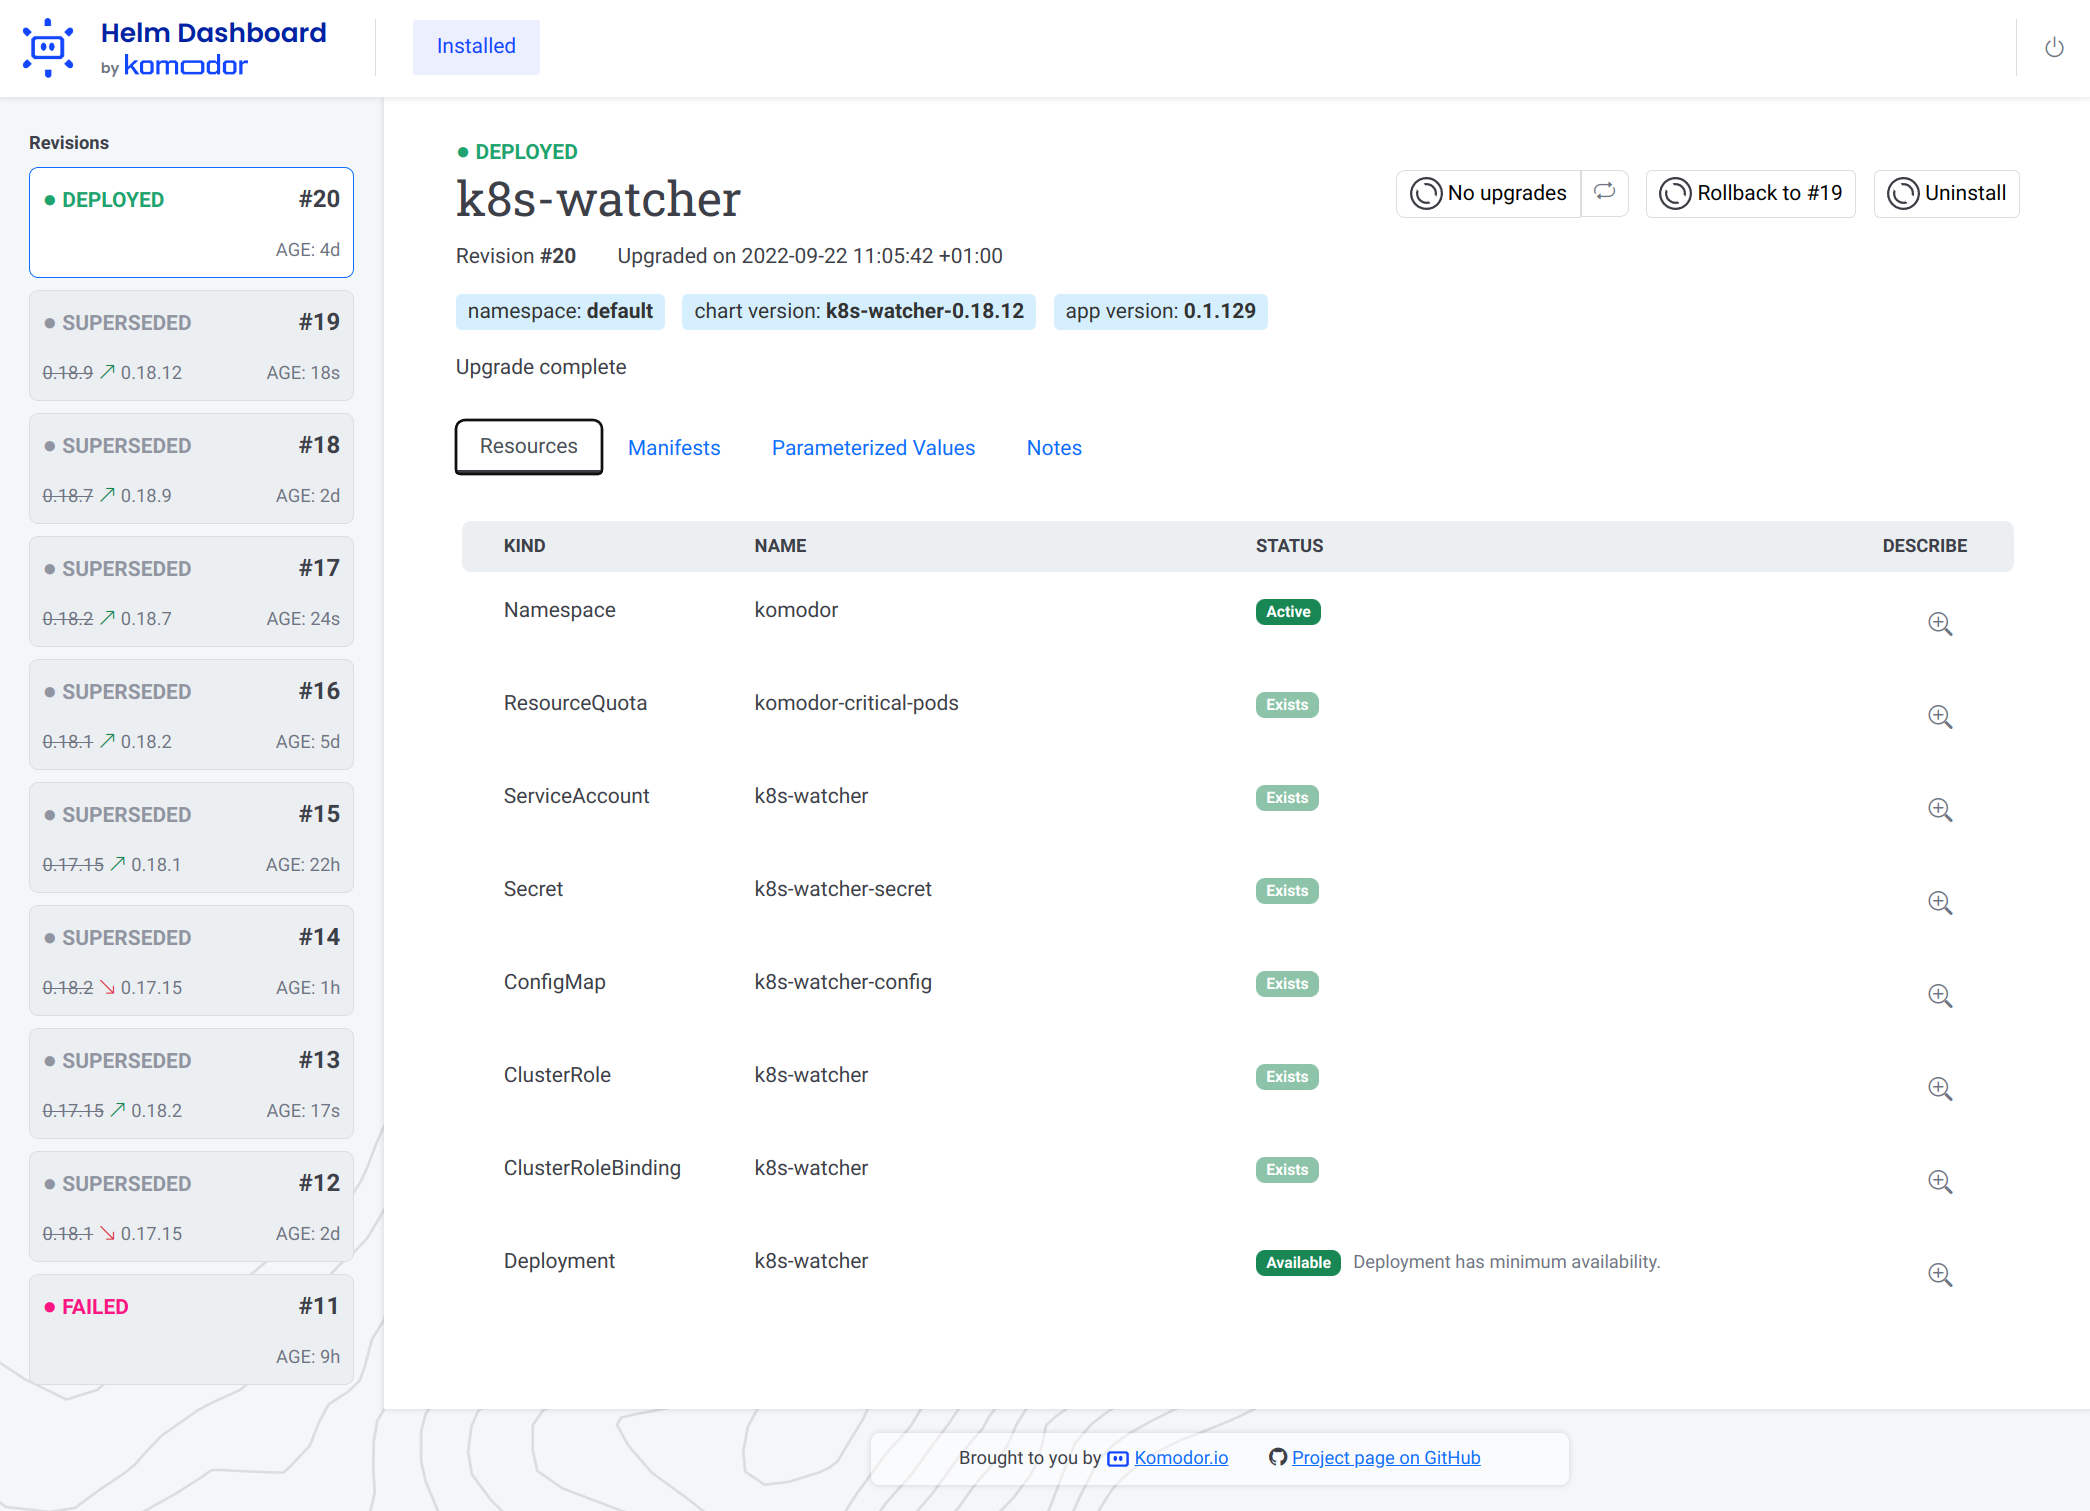2090x1511 pixels.
Task: Select the FAILED revision #11 card
Action: (190, 1330)
